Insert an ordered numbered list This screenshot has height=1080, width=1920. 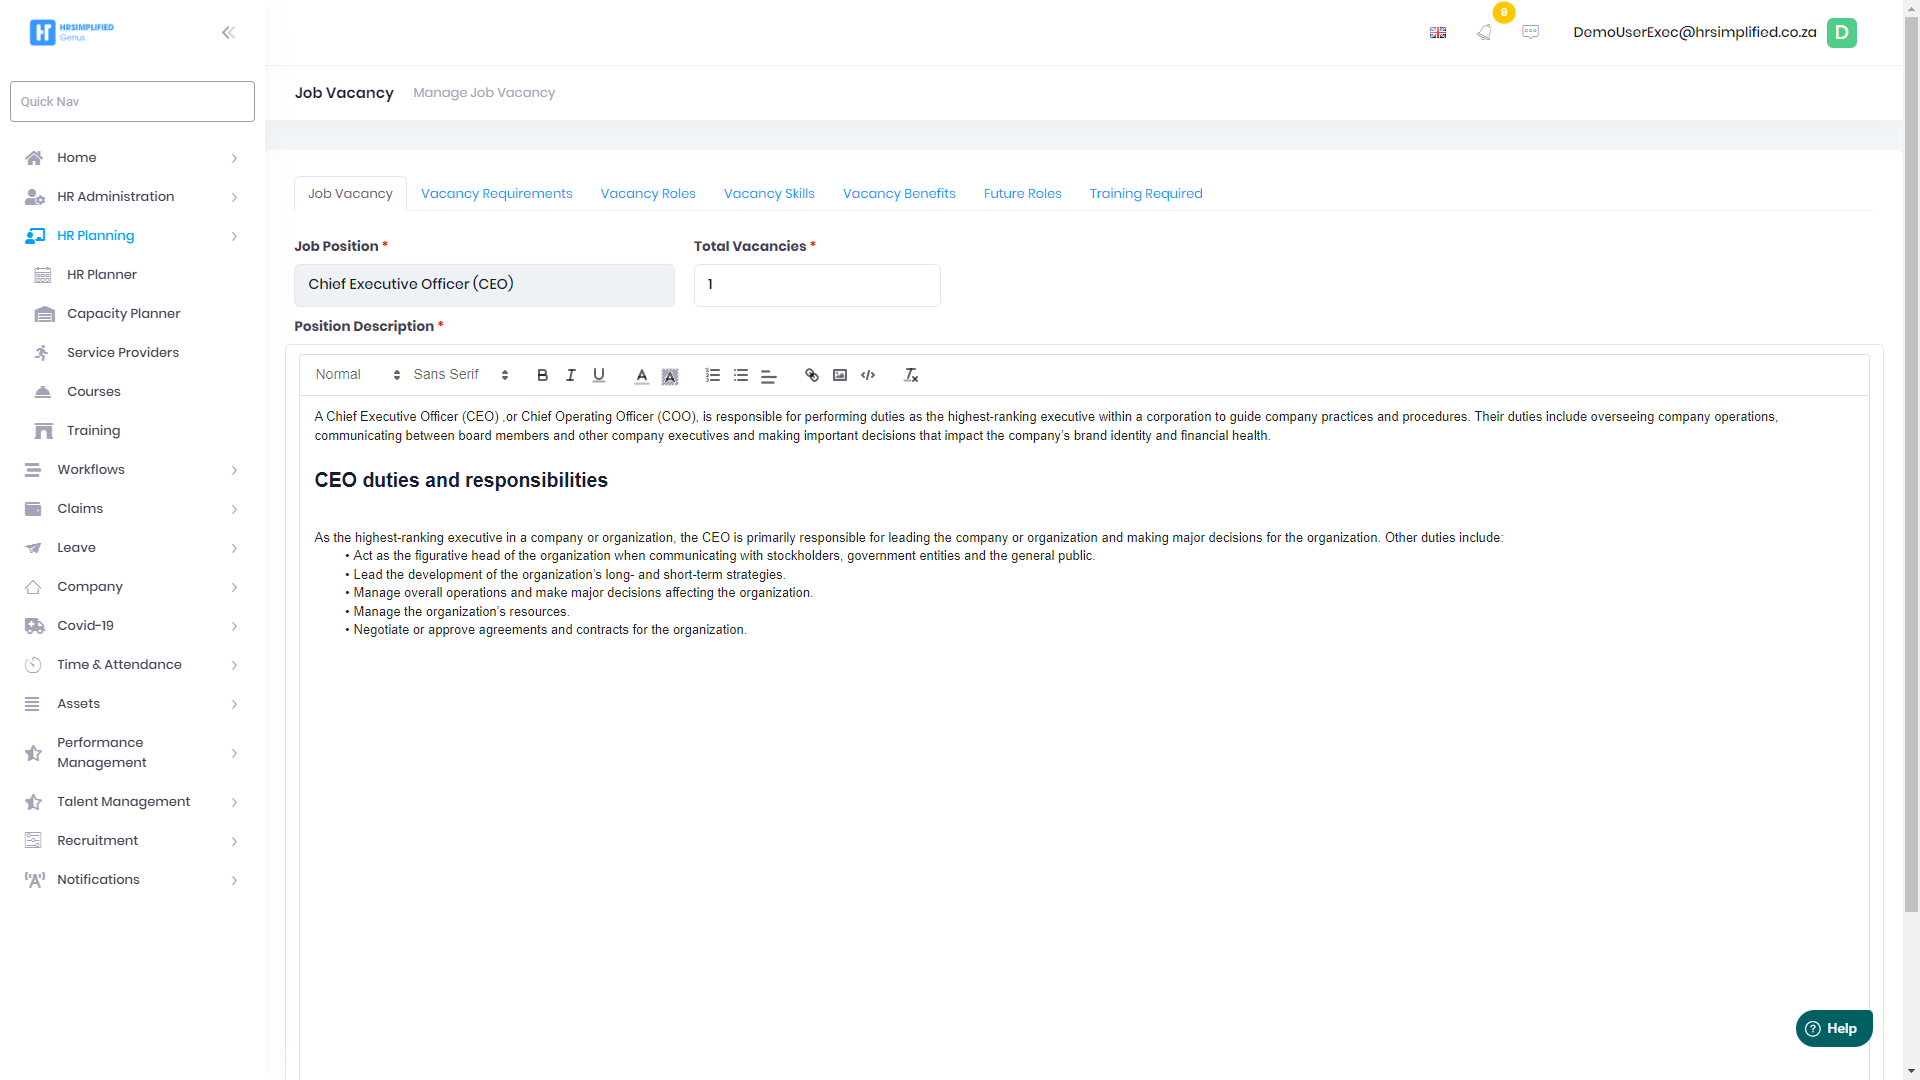click(x=712, y=375)
